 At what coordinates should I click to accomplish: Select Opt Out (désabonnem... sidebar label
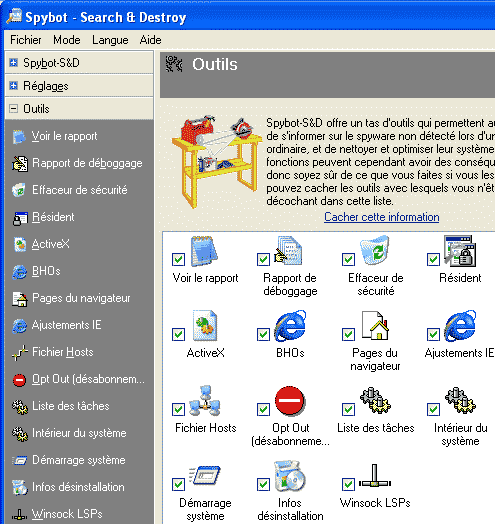click(88, 380)
